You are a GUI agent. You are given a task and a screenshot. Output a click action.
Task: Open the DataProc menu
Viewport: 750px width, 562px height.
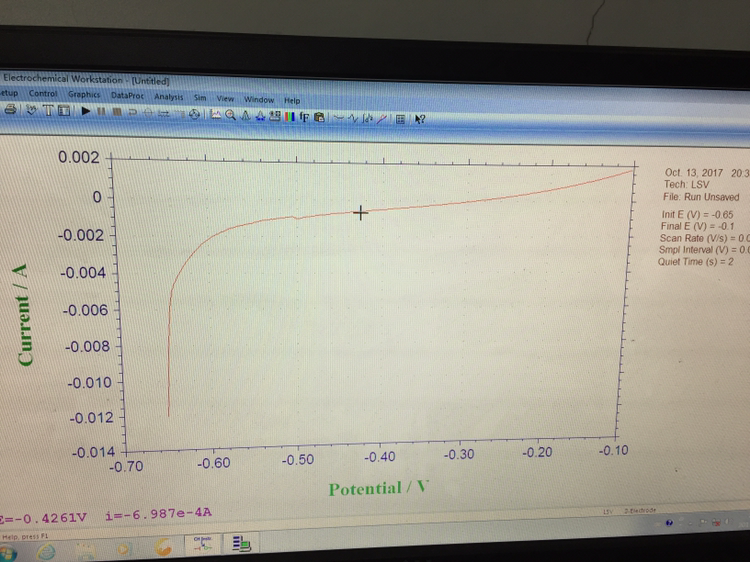127,96
